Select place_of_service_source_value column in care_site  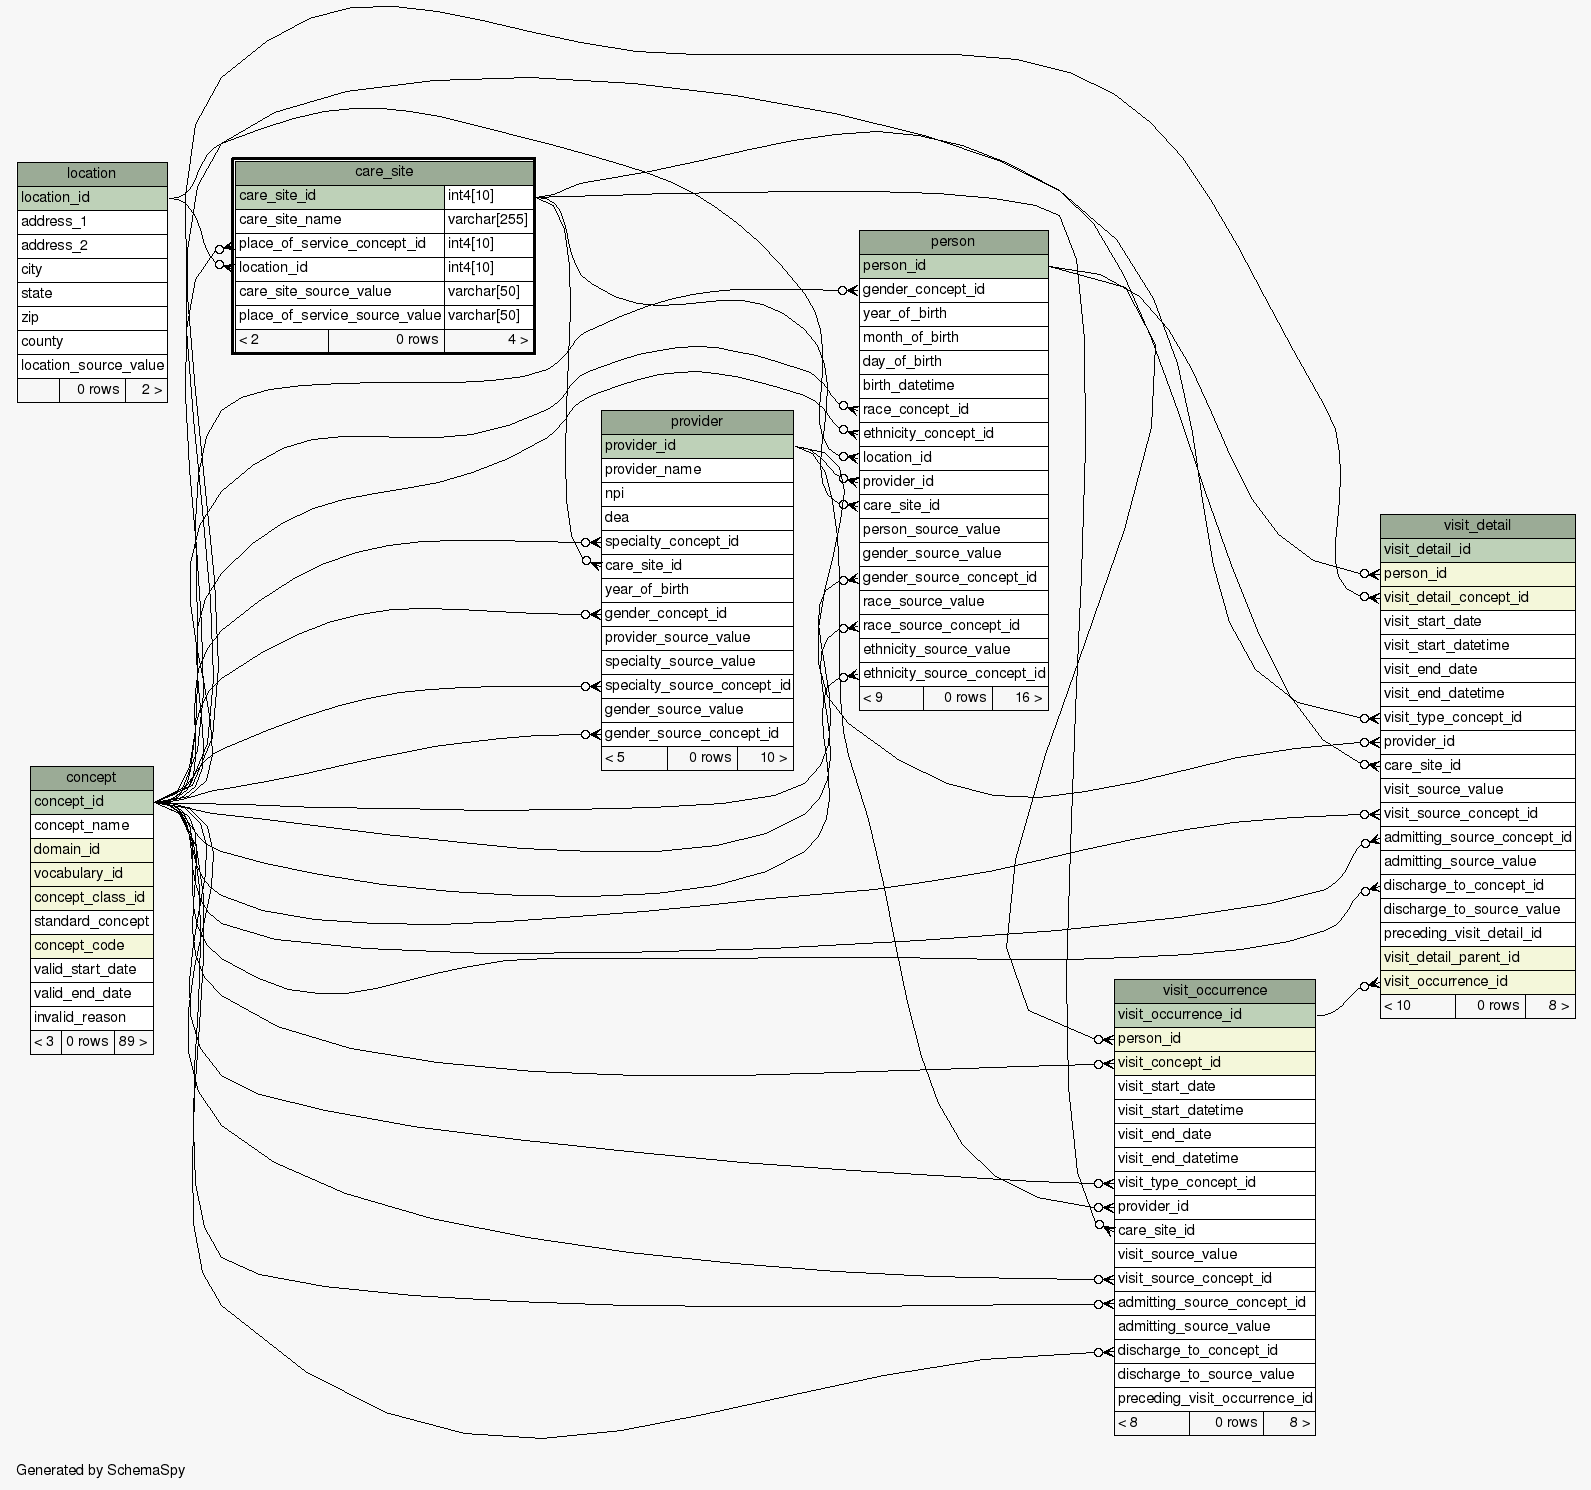tap(339, 316)
